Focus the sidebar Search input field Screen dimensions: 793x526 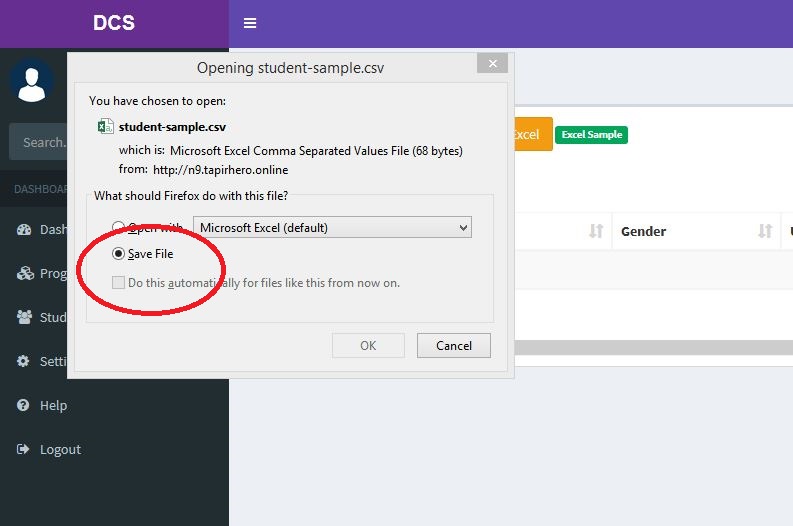tap(40, 142)
